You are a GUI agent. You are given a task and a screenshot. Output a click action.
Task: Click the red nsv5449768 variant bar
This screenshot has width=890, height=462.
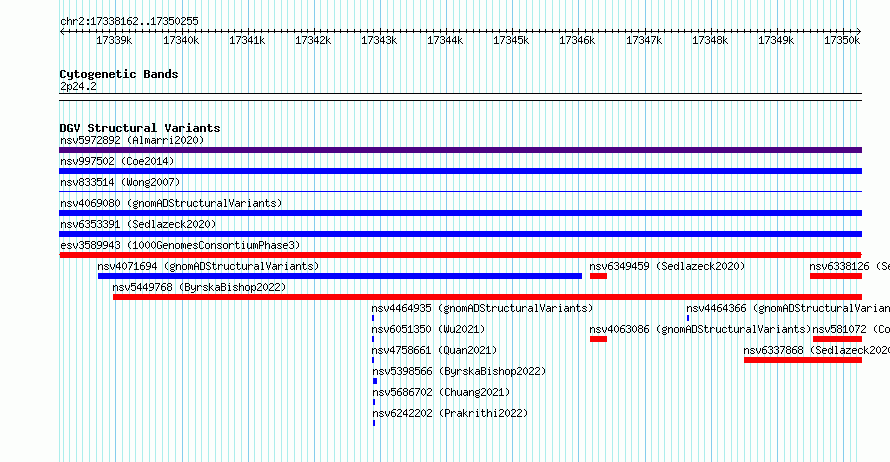(x=488, y=297)
